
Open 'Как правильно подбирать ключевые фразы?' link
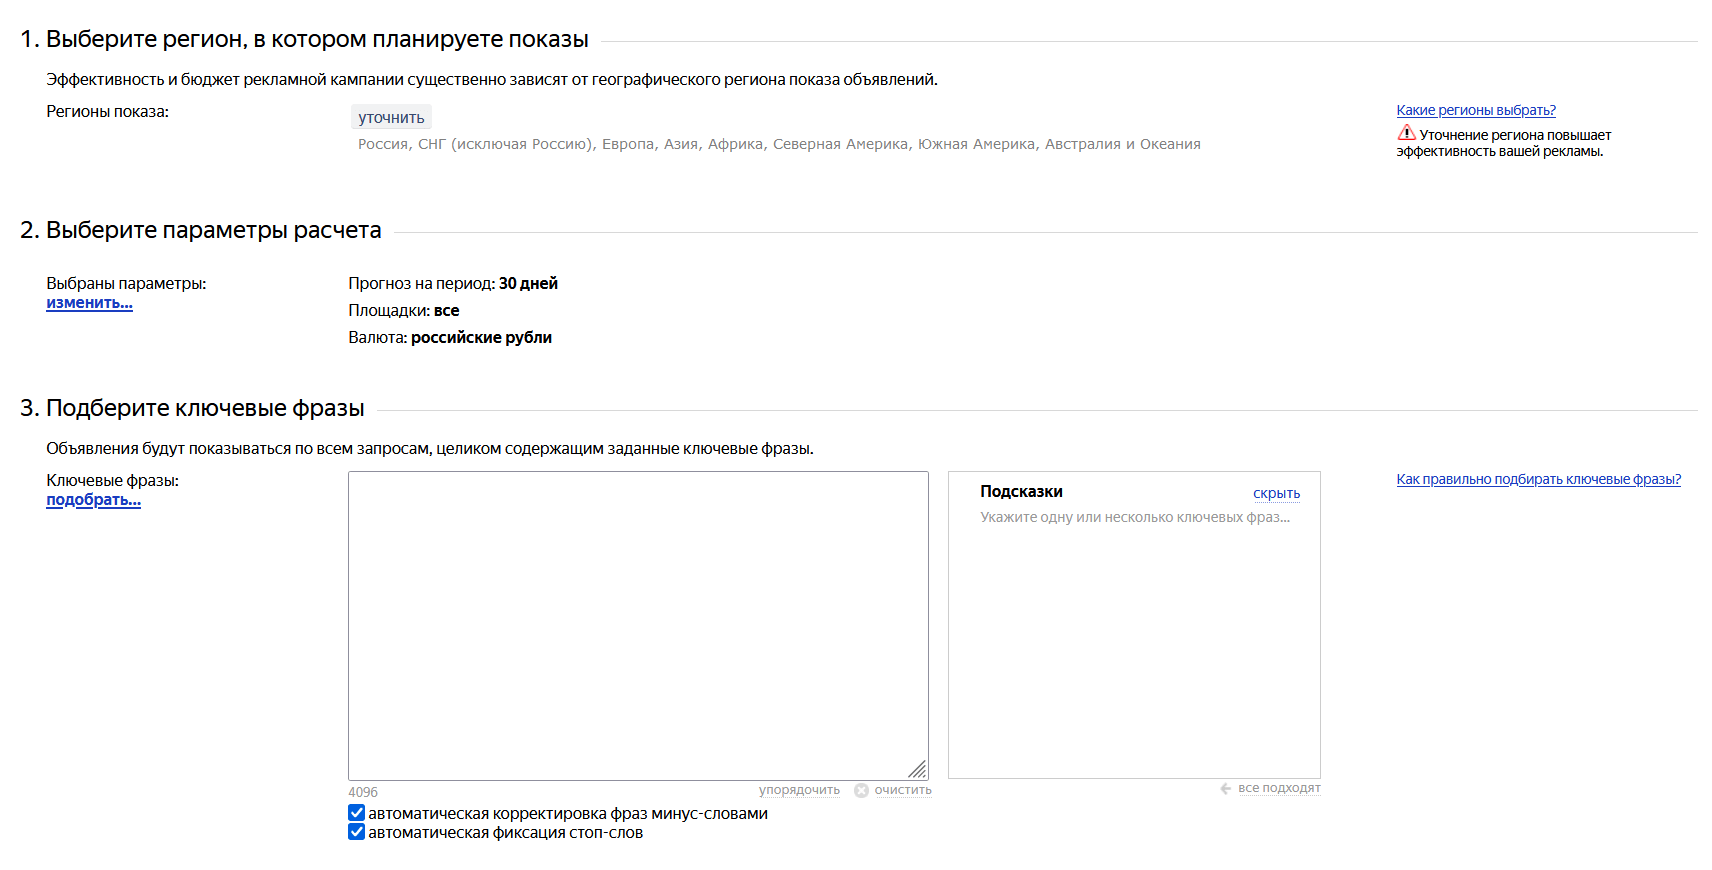[x=1538, y=479]
